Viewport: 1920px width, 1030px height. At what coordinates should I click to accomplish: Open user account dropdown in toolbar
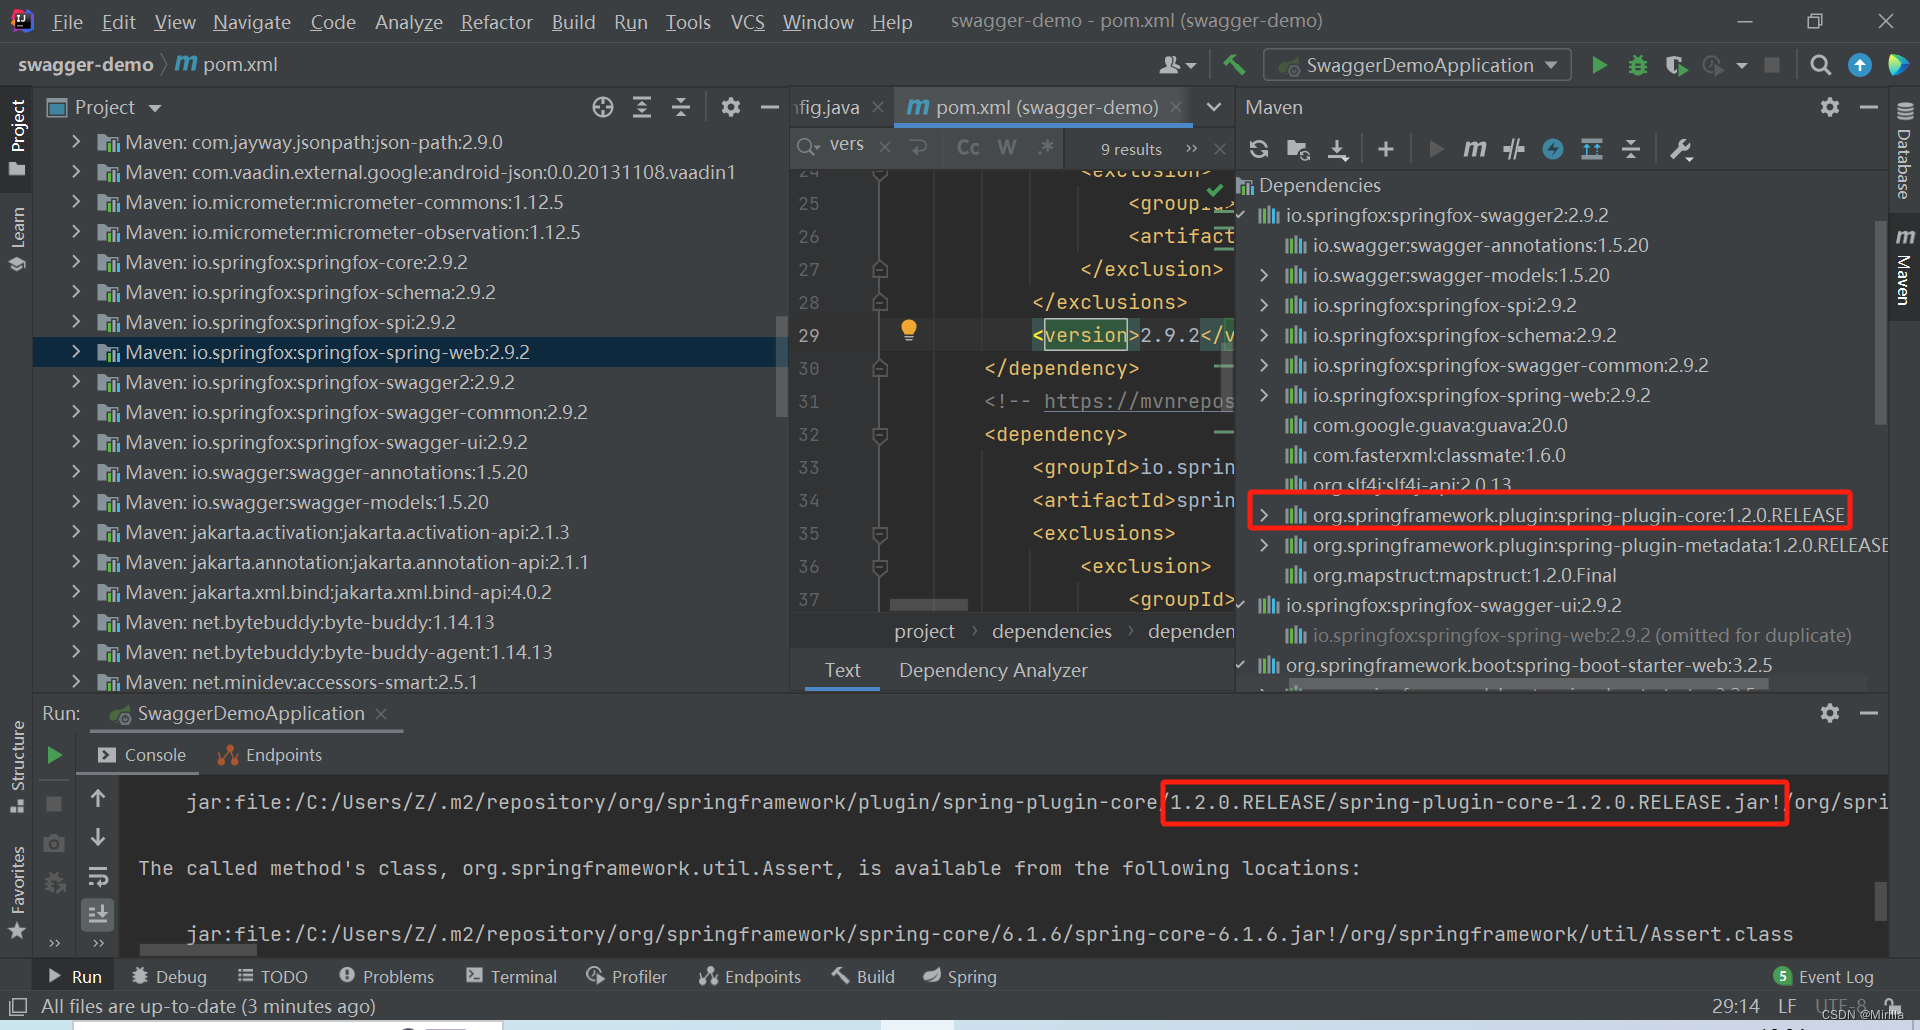[x=1177, y=65]
